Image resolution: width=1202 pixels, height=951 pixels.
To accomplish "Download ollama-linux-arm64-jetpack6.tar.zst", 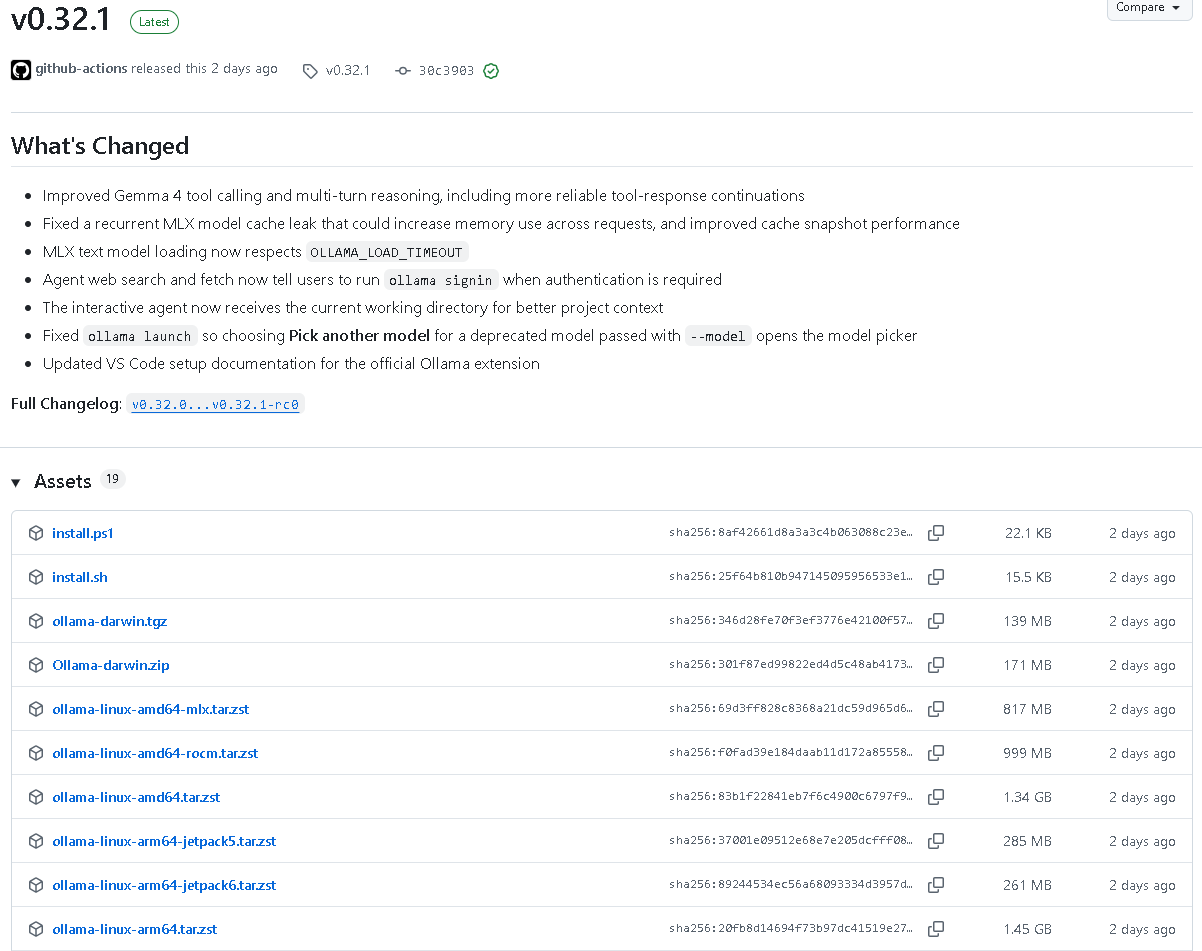I will pyautogui.click(x=164, y=885).
